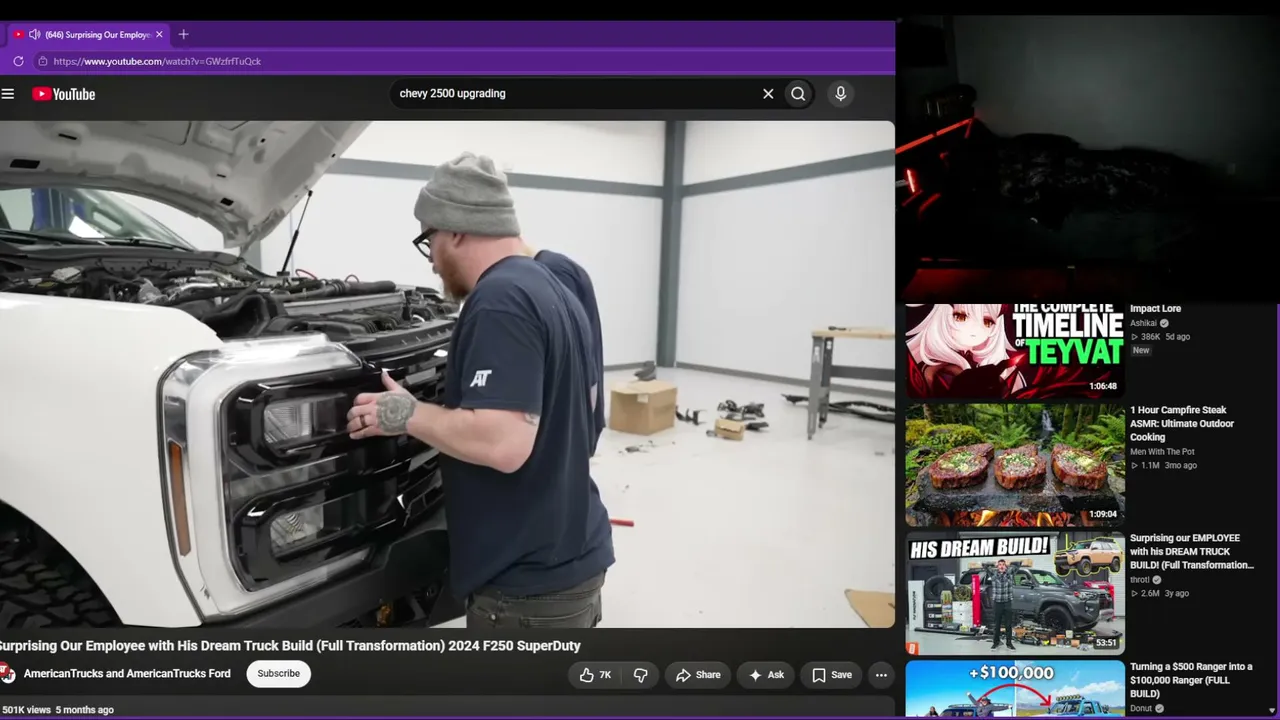Go to the YouTube home logo
This screenshot has height=720, width=1280.
coord(63,94)
